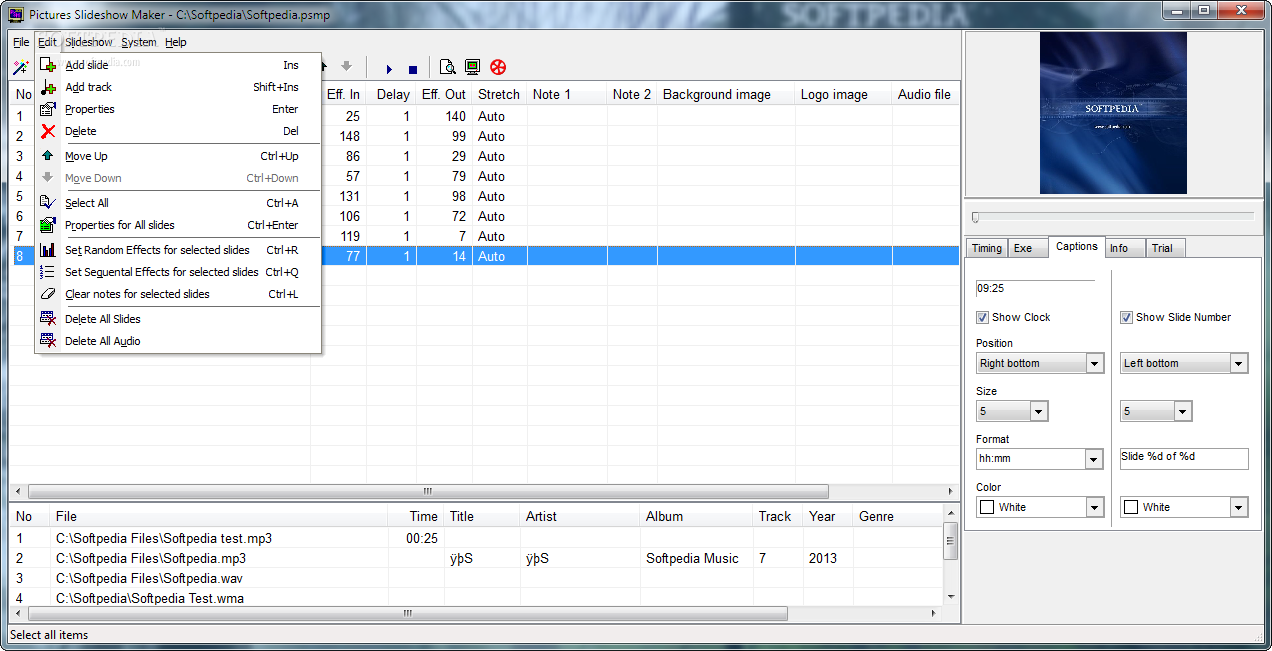Open the clock Color White dropdown

click(1040, 507)
